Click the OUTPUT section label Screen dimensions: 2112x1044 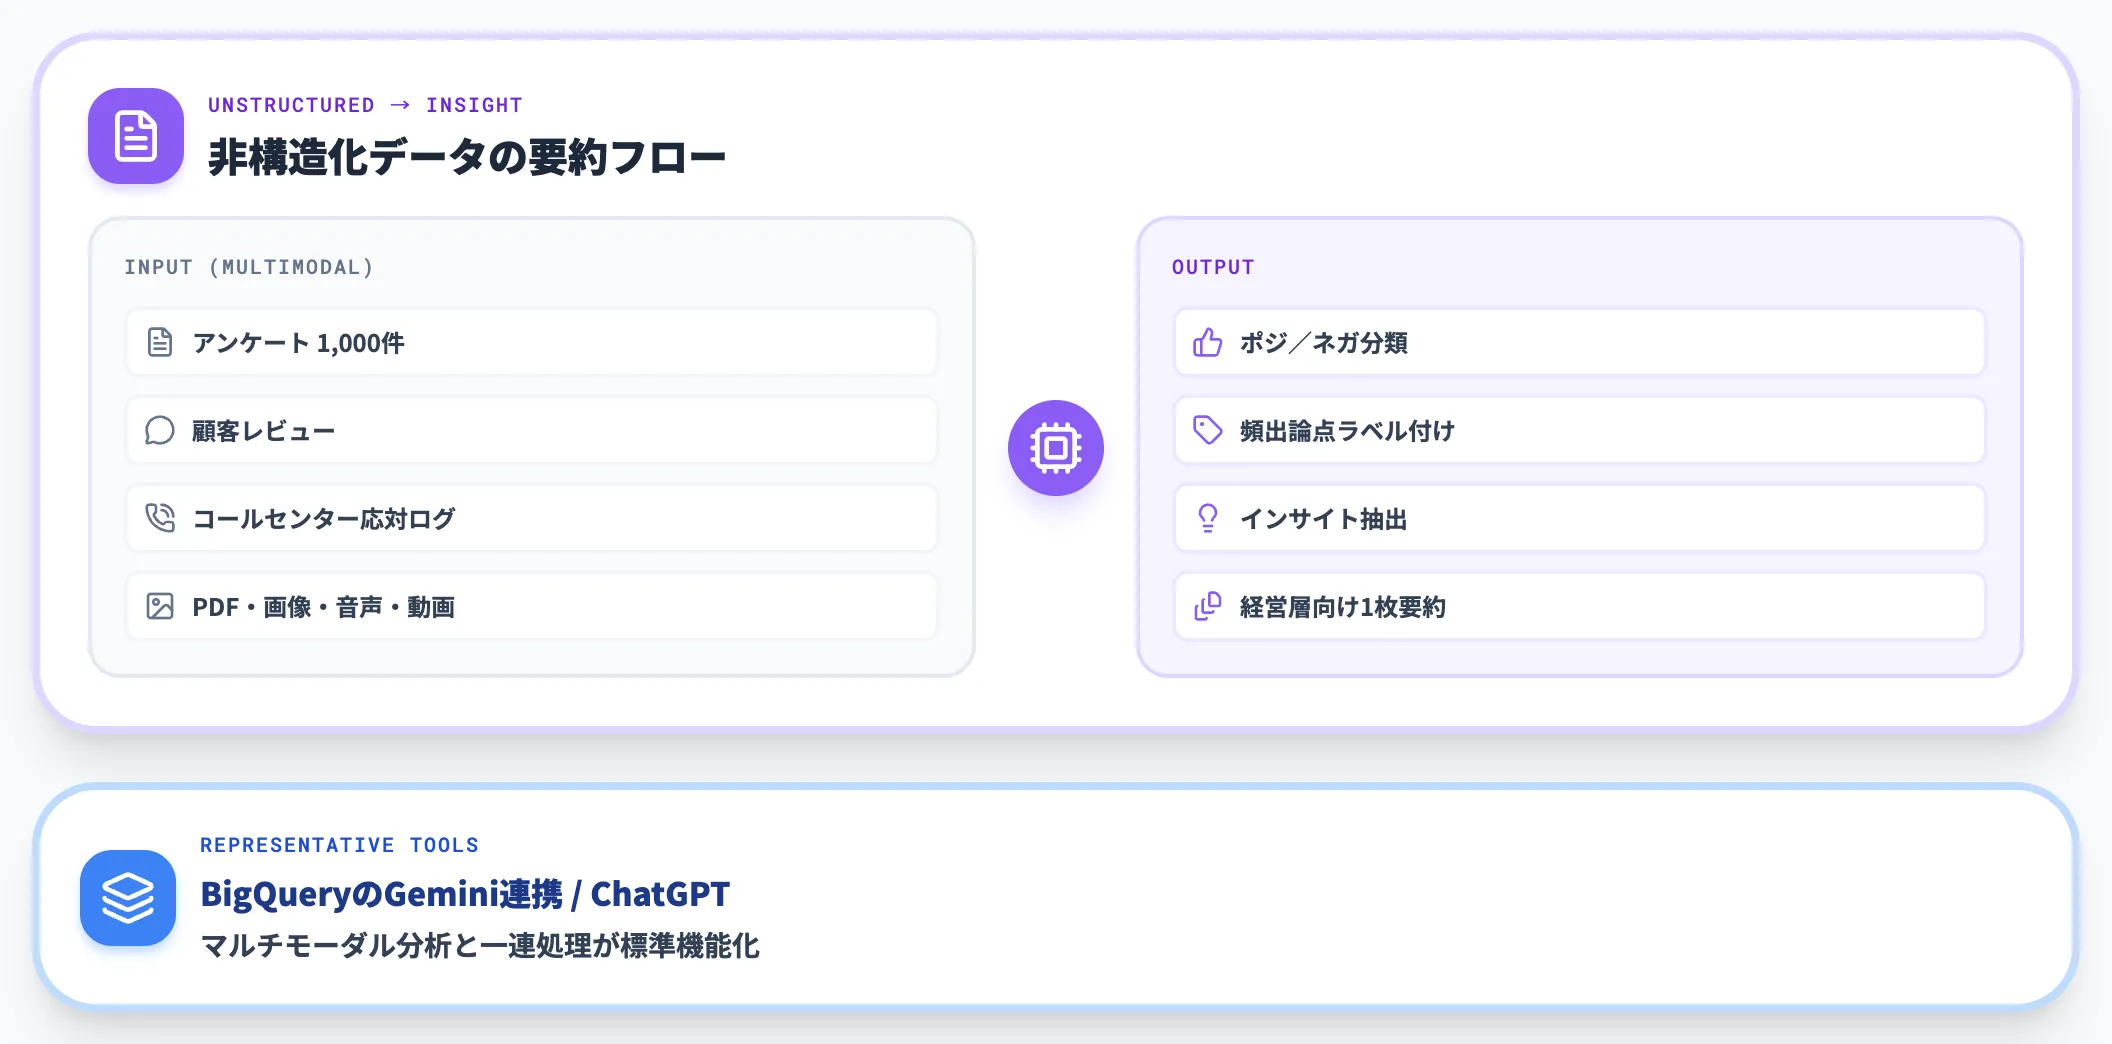click(1213, 267)
